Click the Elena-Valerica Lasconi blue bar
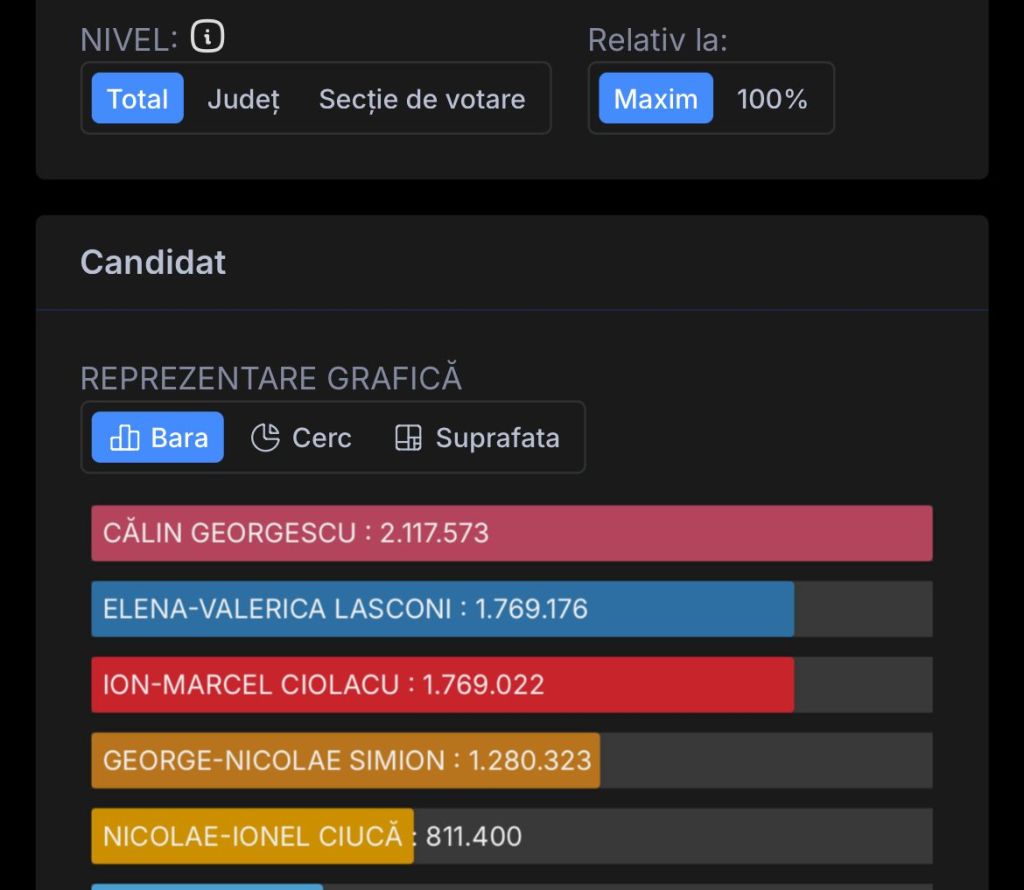 point(442,609)
